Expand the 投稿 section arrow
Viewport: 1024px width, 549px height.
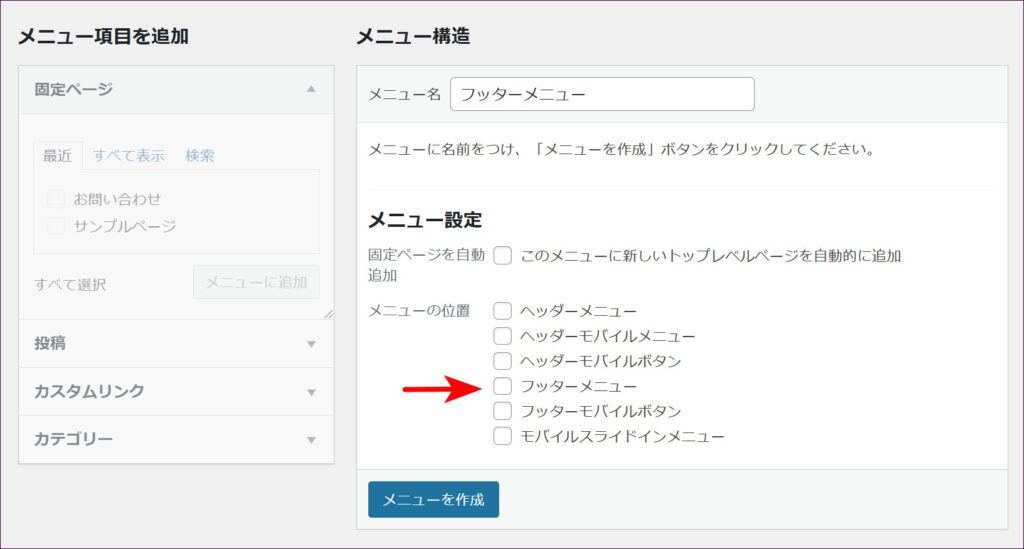311,344
